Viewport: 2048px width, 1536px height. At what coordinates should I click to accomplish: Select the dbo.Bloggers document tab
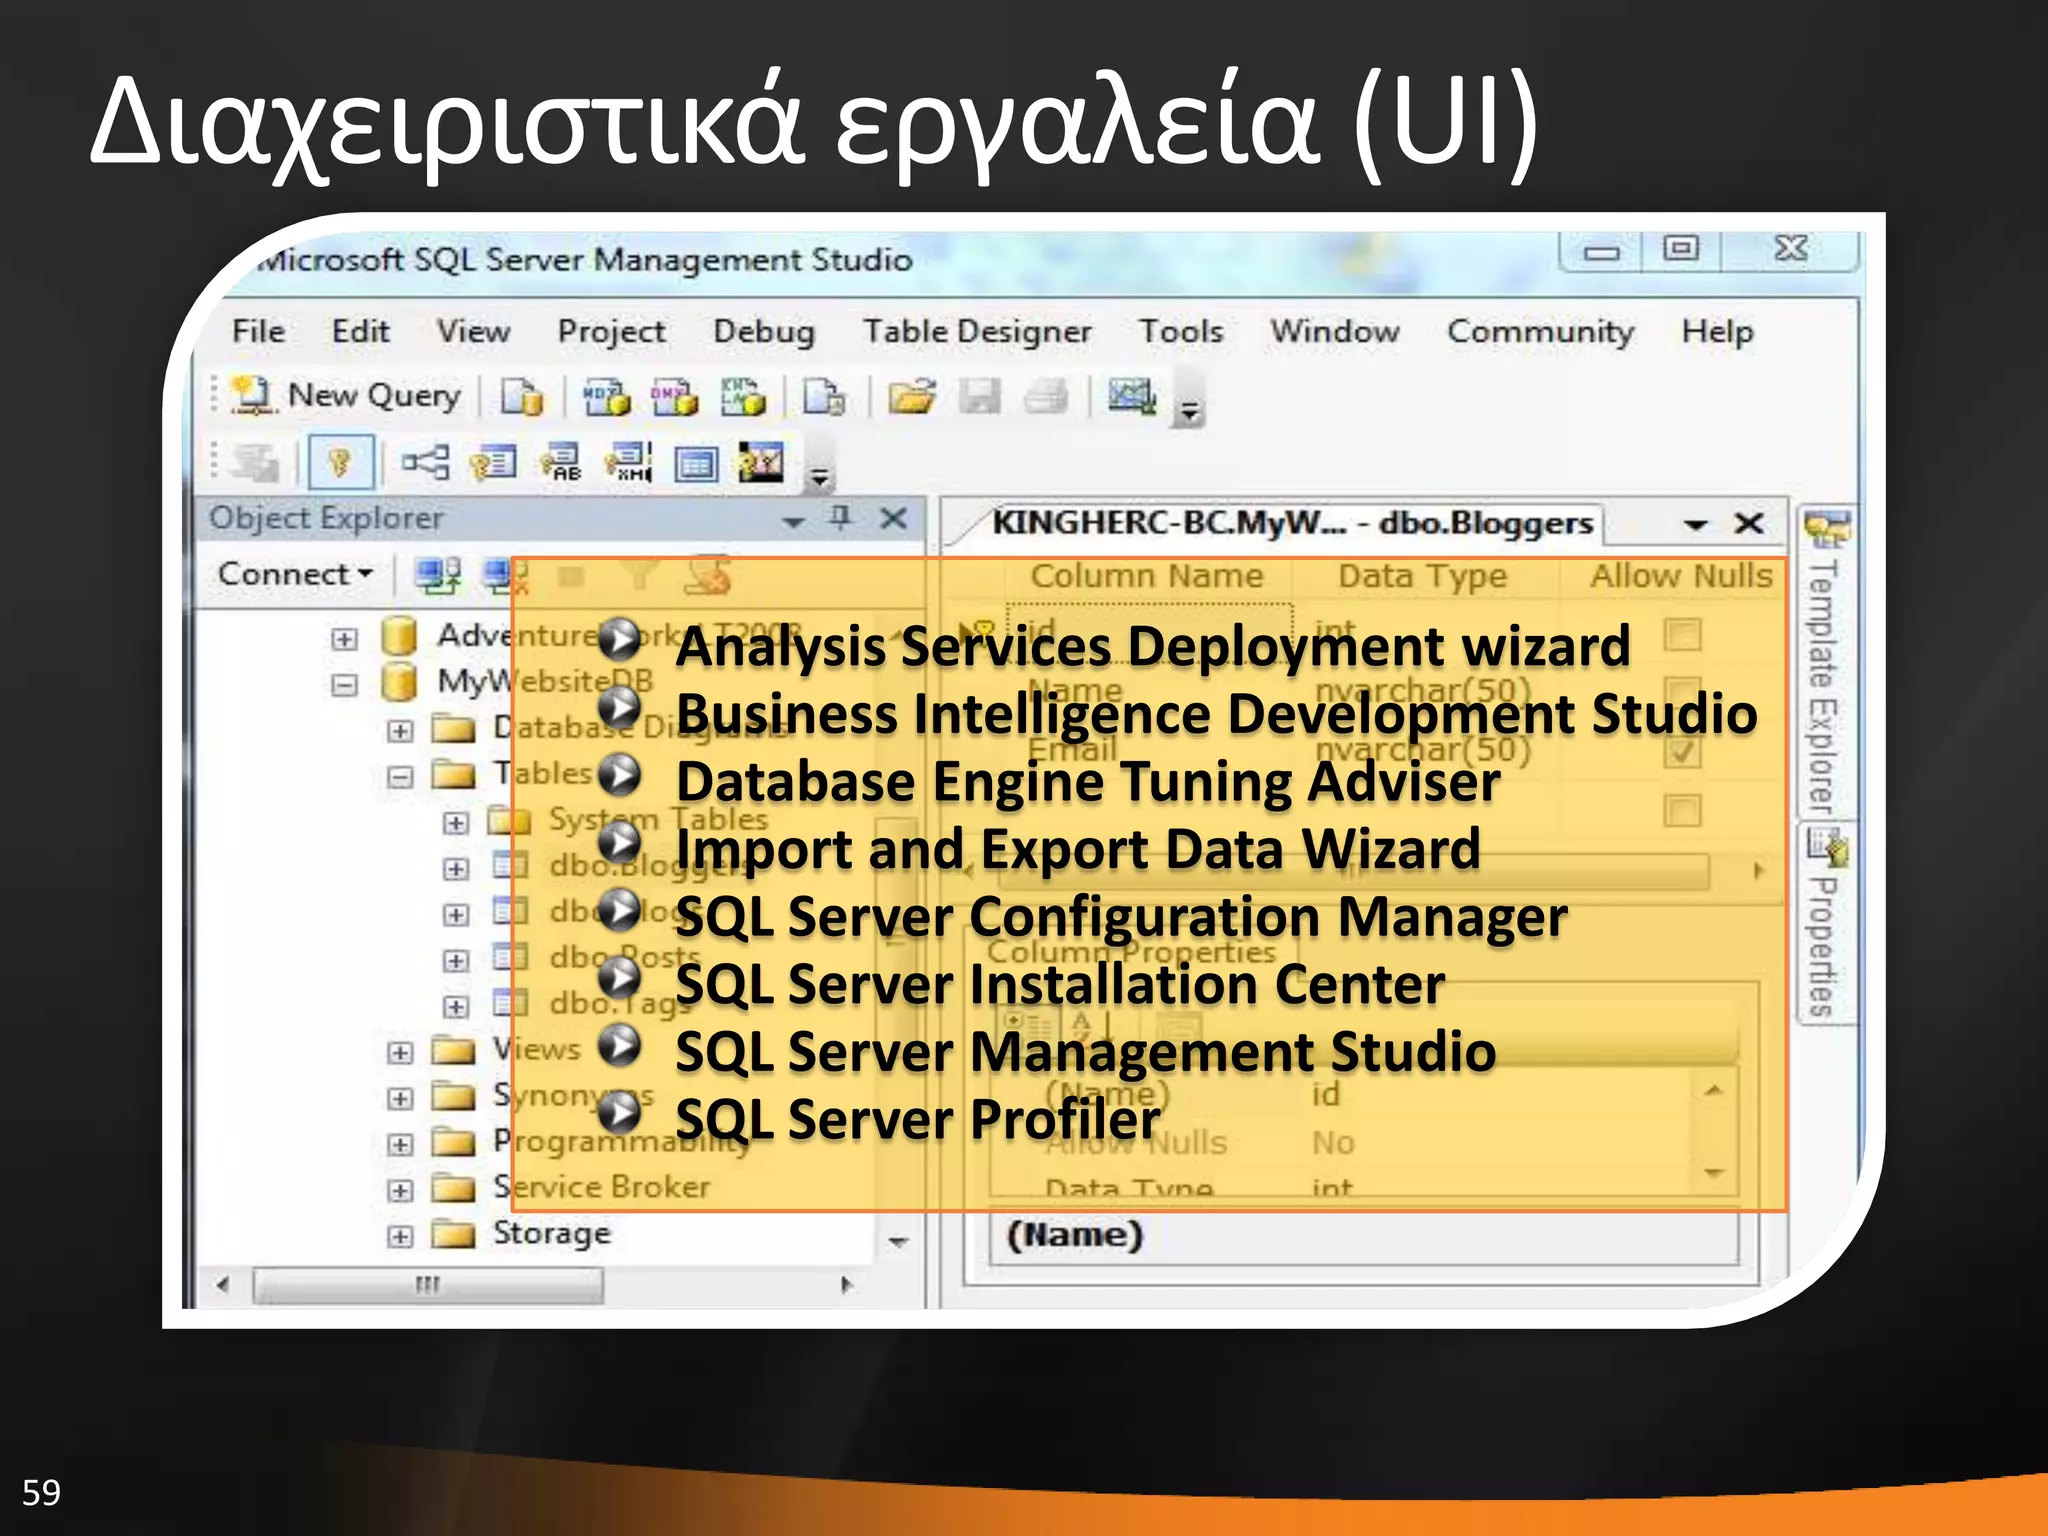1292,523
